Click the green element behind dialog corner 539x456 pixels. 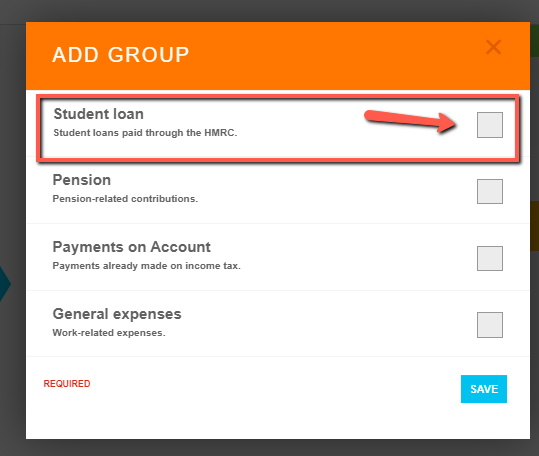tap(534, 41)
